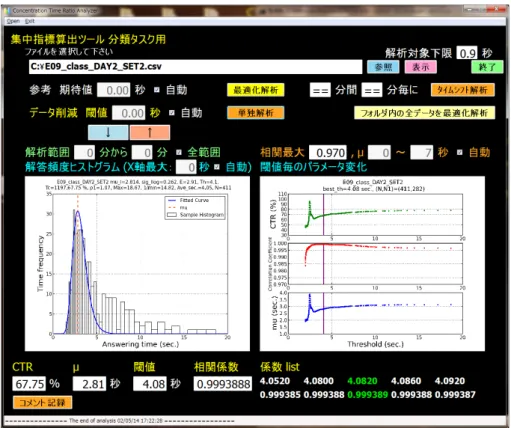Image resolution: width=511 pixels, height=428 pixels.
Task: Click フォルダ内の全データを最適化解析 button
Action: click(x=424, y=113)
